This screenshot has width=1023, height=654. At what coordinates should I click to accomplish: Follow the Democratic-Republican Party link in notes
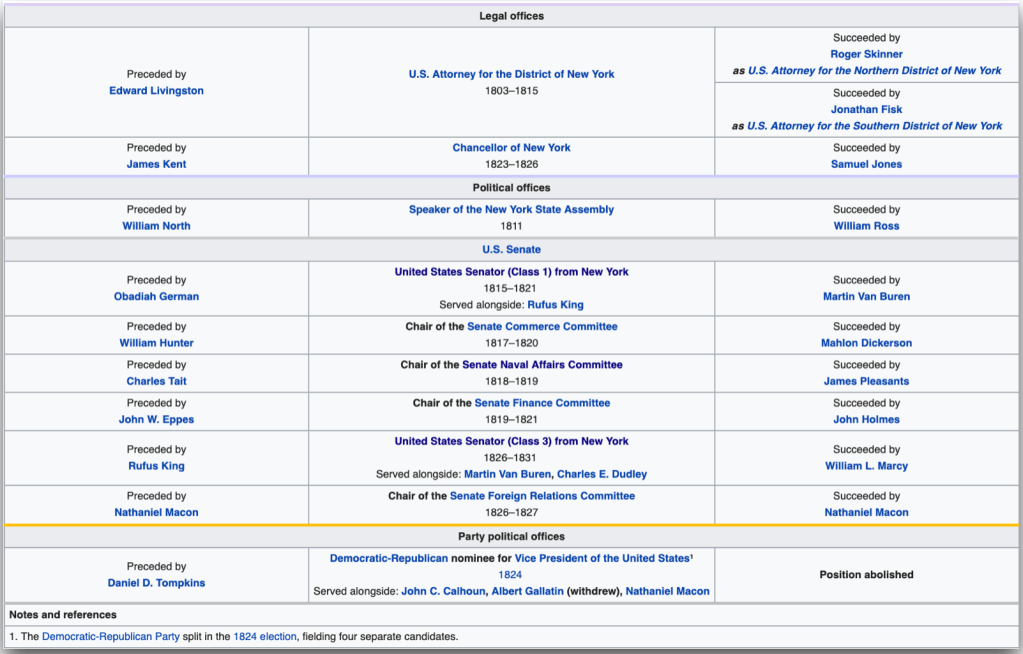(110, 636)
